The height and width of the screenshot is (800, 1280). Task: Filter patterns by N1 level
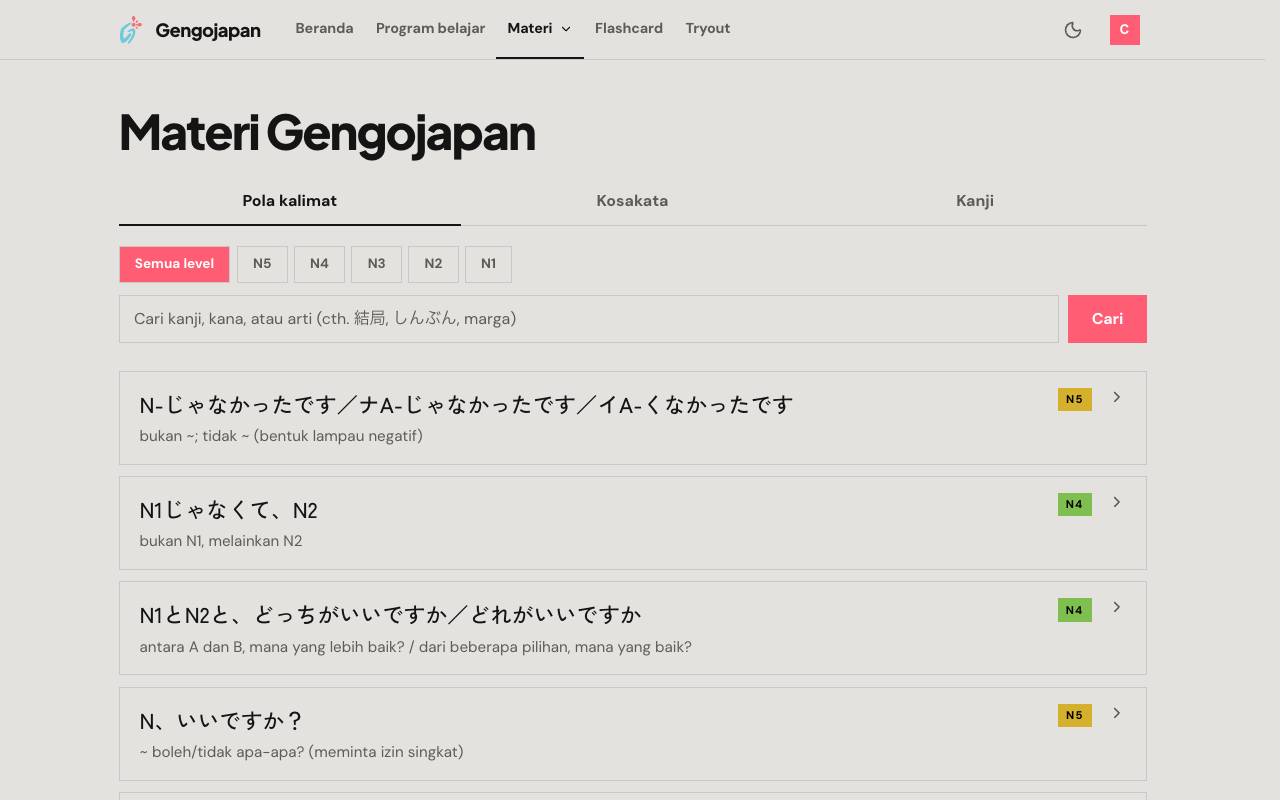(488, 264)
